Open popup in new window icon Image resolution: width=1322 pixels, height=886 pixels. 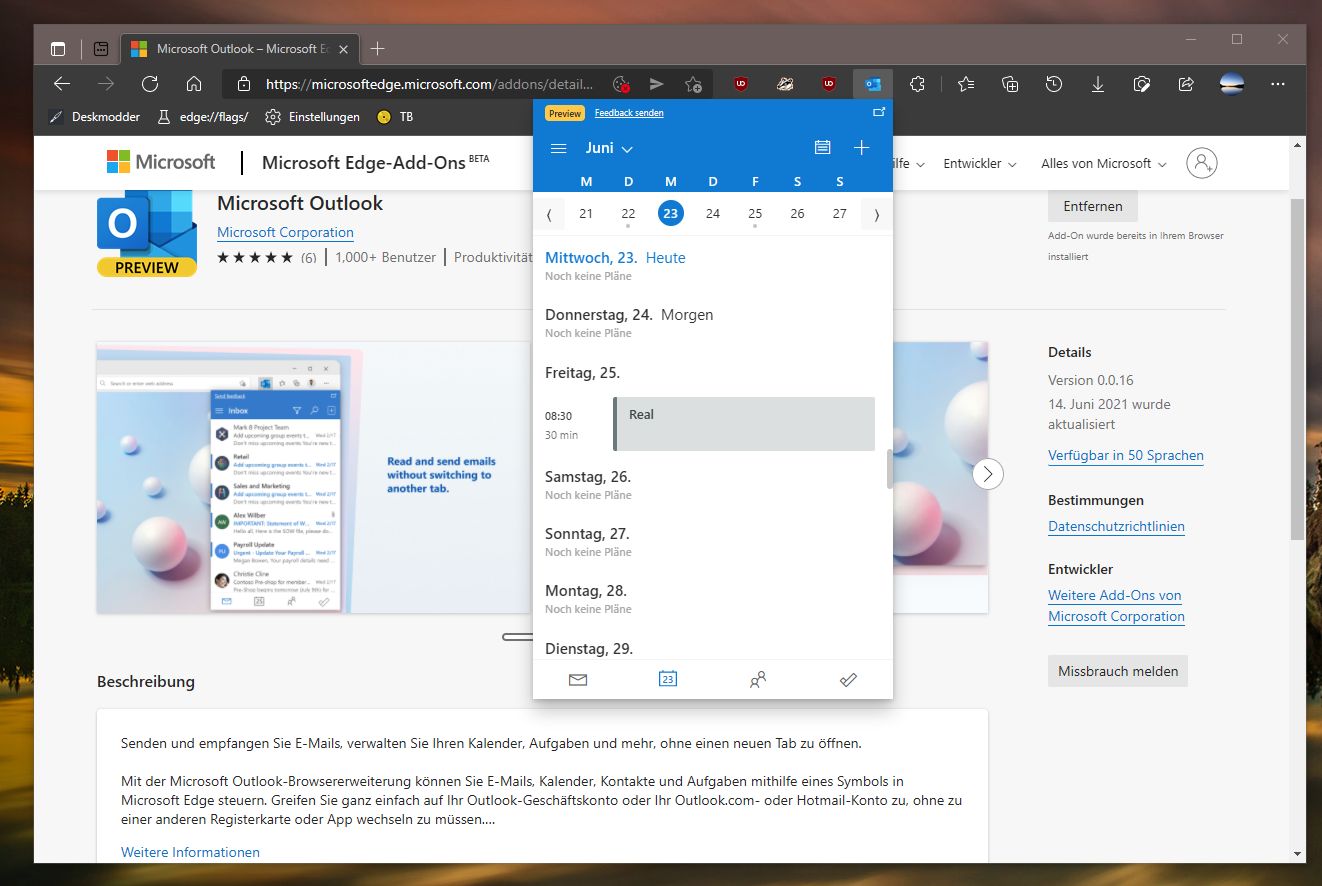pyautogui.click(x=879, y=113)
